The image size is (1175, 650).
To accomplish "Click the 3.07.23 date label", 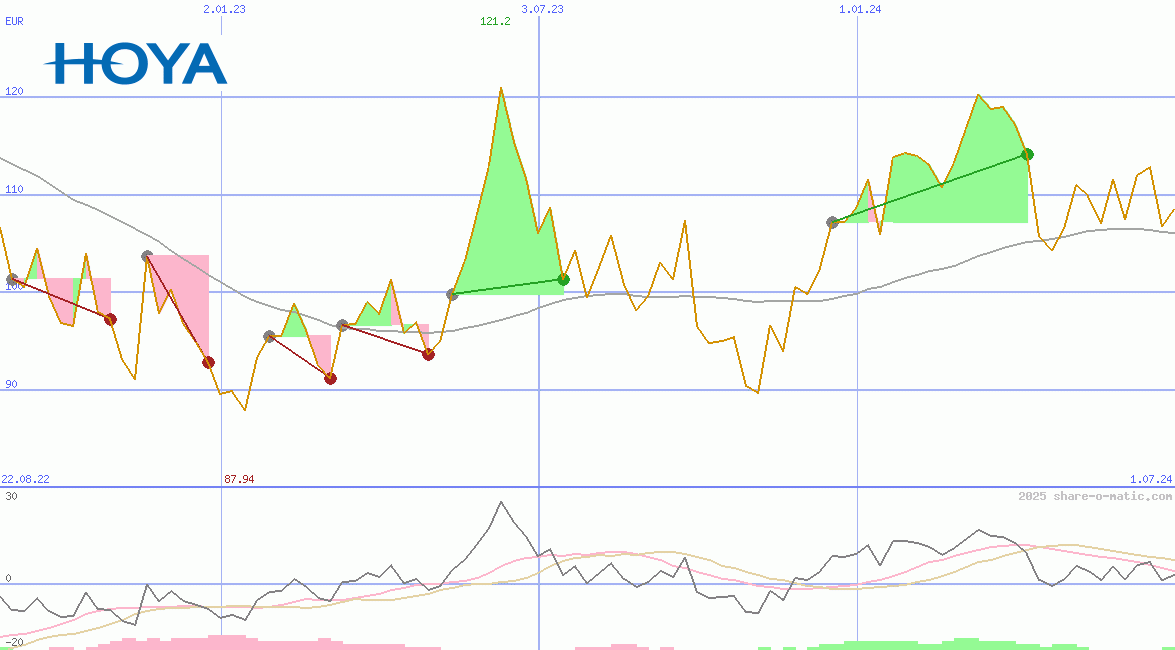I will pyautogui.click(x=543, y=9).
